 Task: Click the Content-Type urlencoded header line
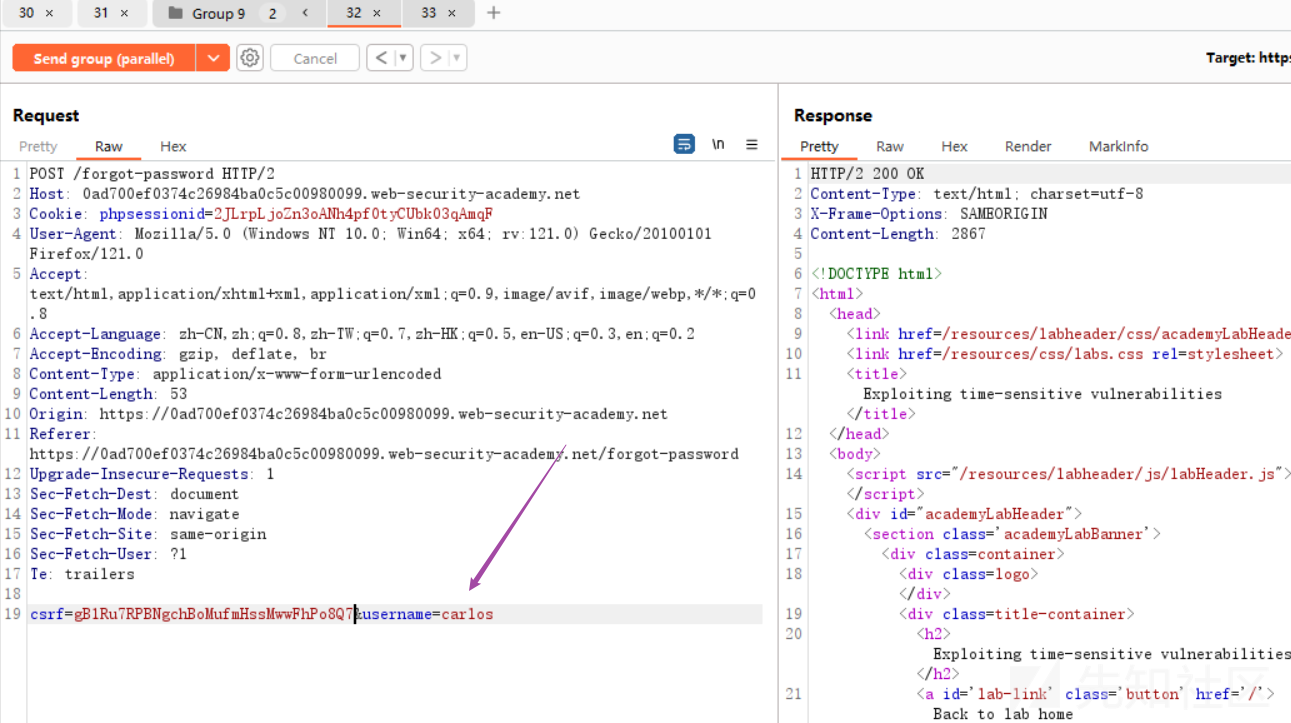235,374
